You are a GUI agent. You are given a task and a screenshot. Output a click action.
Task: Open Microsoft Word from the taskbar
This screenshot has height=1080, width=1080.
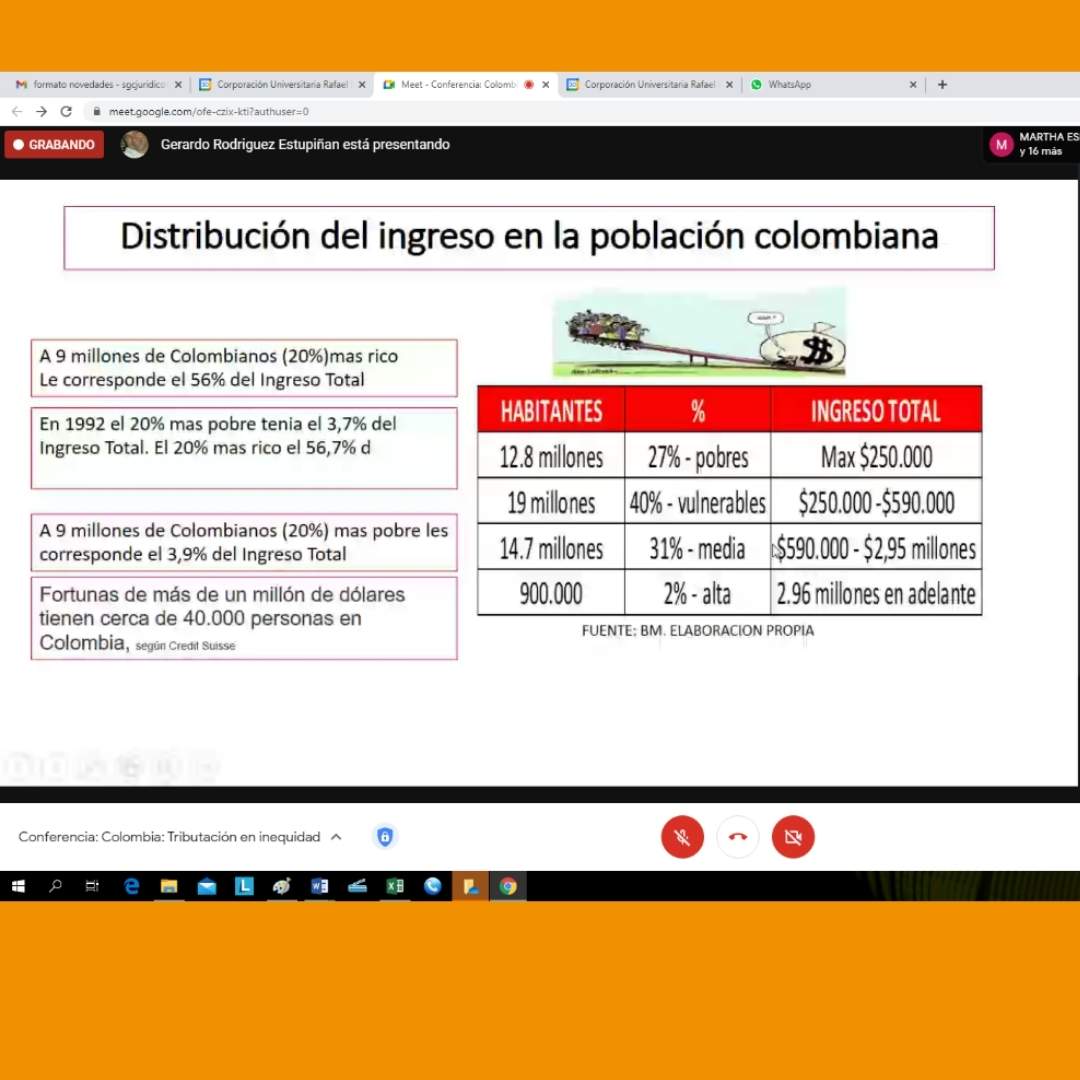pos(320,886)
